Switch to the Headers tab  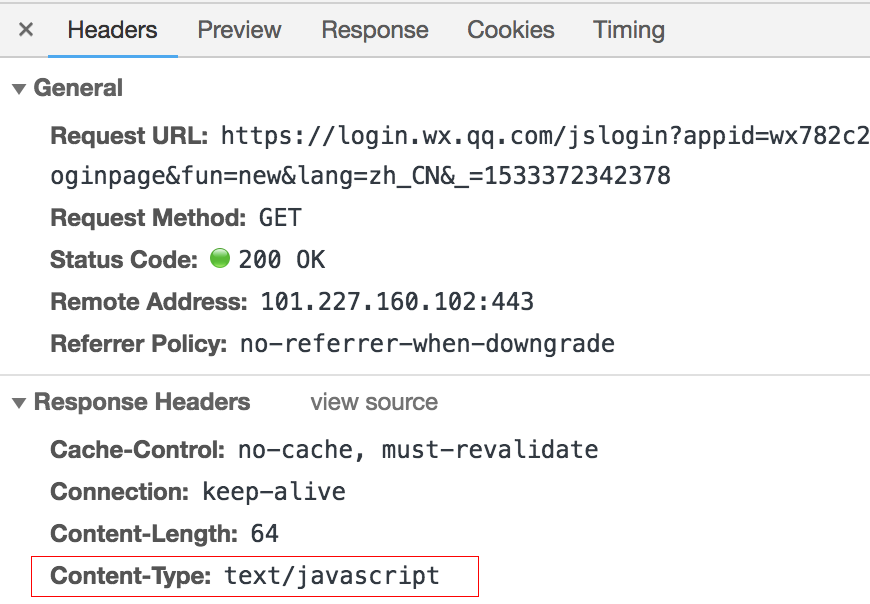pyautogui.click(x=112, y=30)
